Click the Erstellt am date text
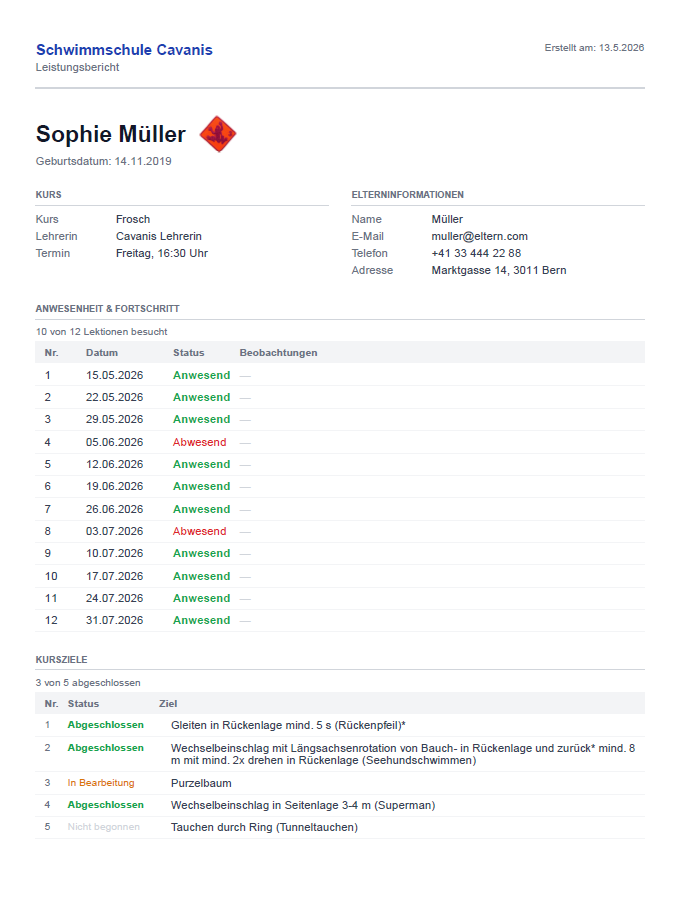The image size is (678, 907). tap(594, 47)
